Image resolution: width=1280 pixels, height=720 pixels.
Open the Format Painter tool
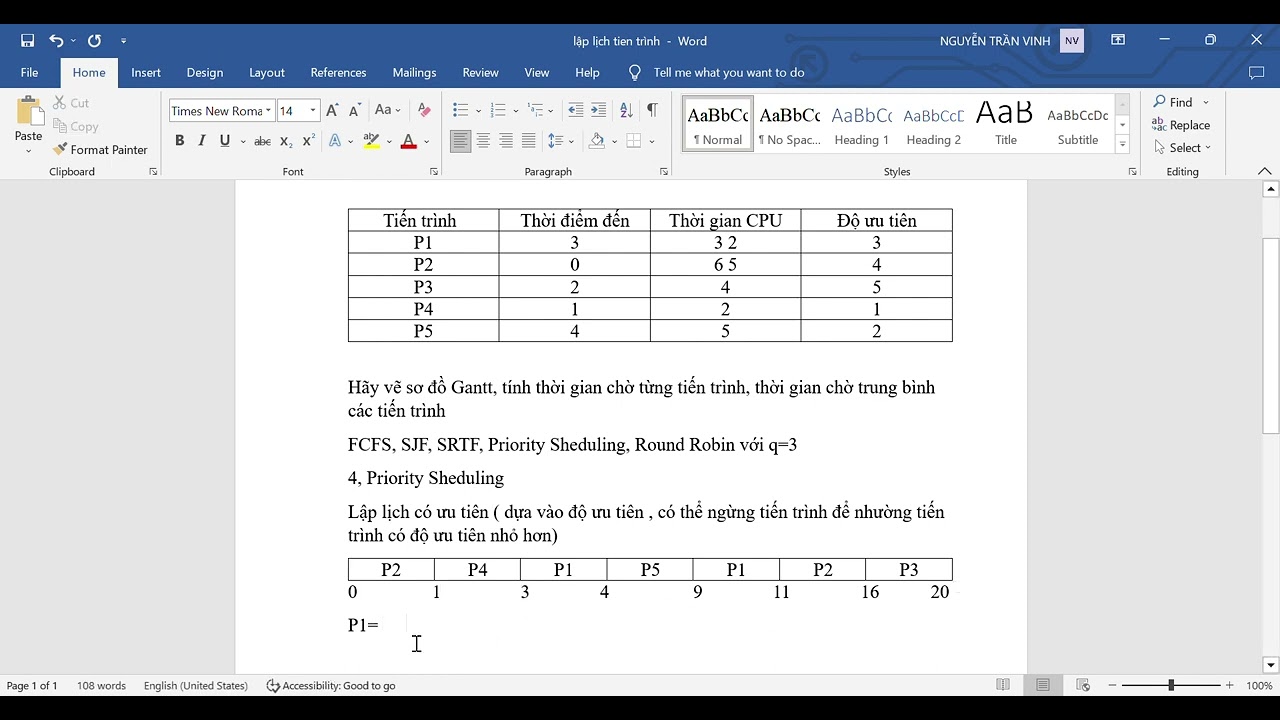click(x=100, y=149)
